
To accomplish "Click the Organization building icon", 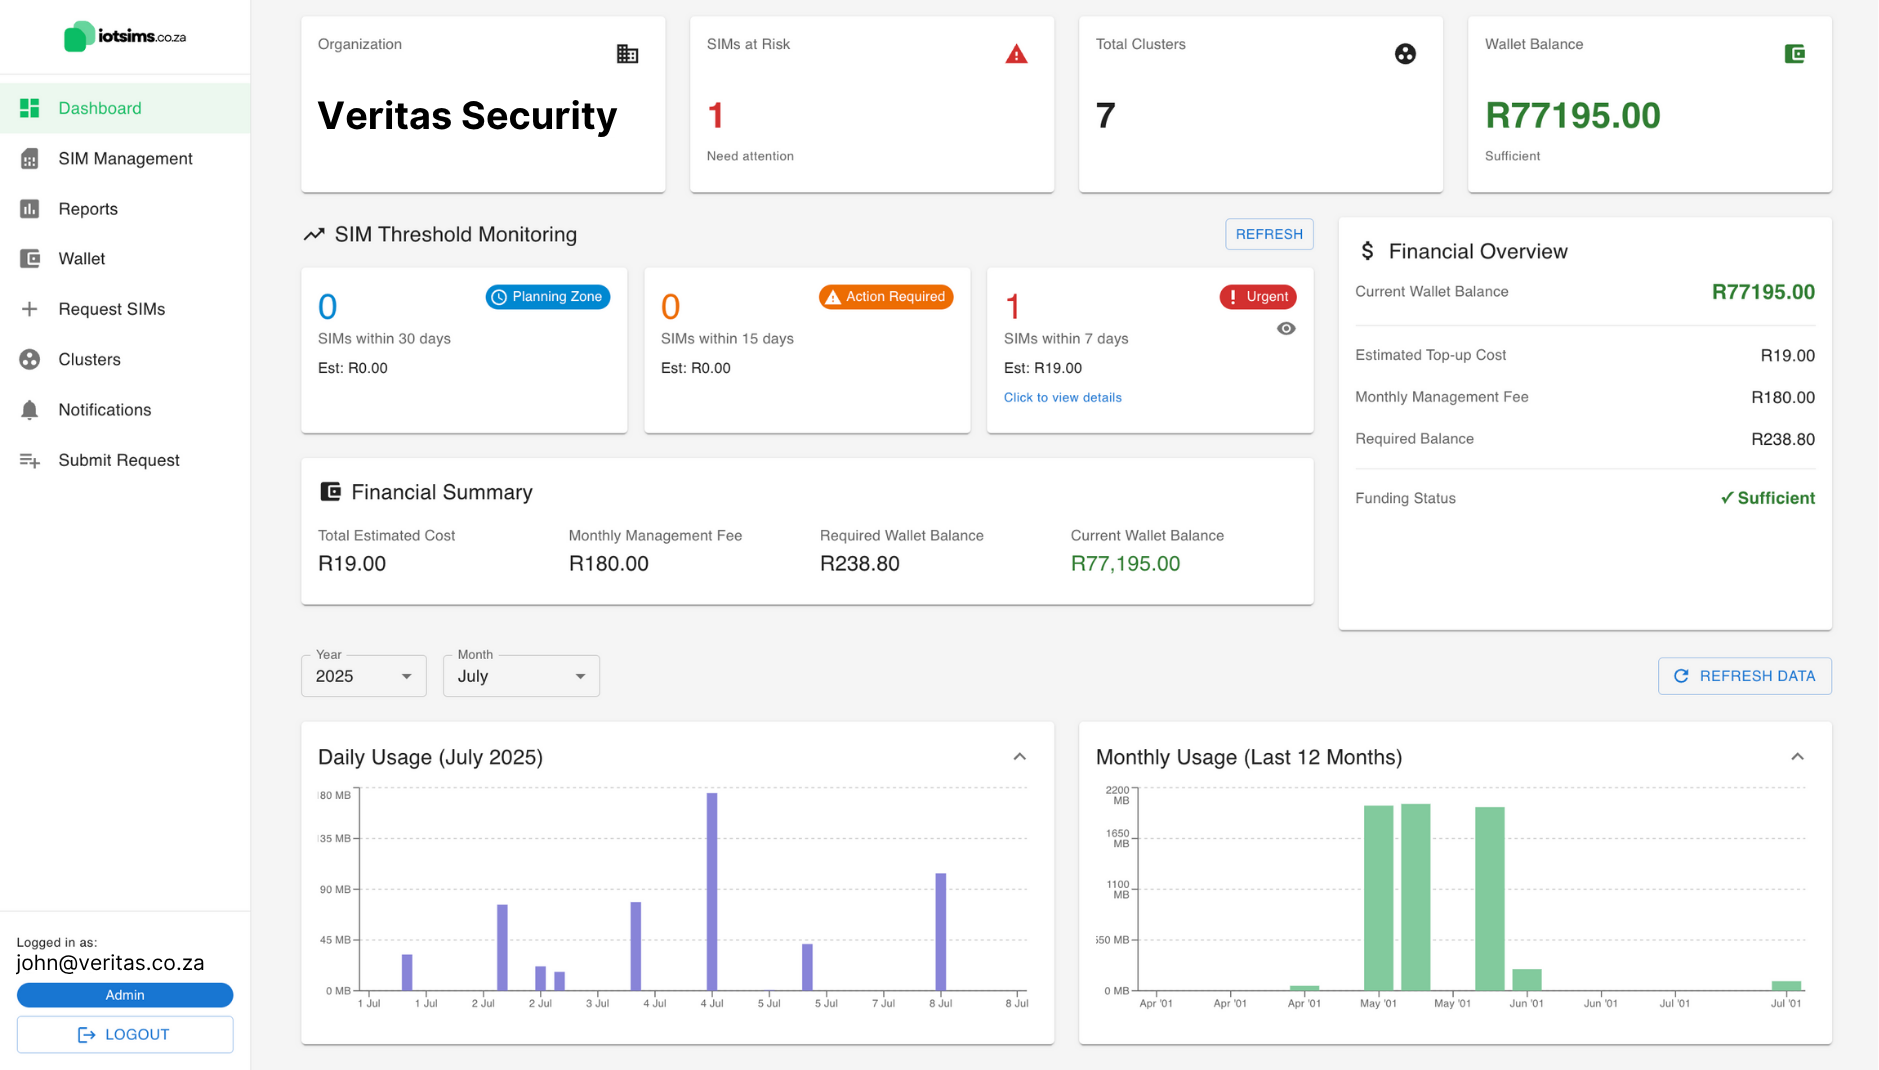I will tap(627, 54).
